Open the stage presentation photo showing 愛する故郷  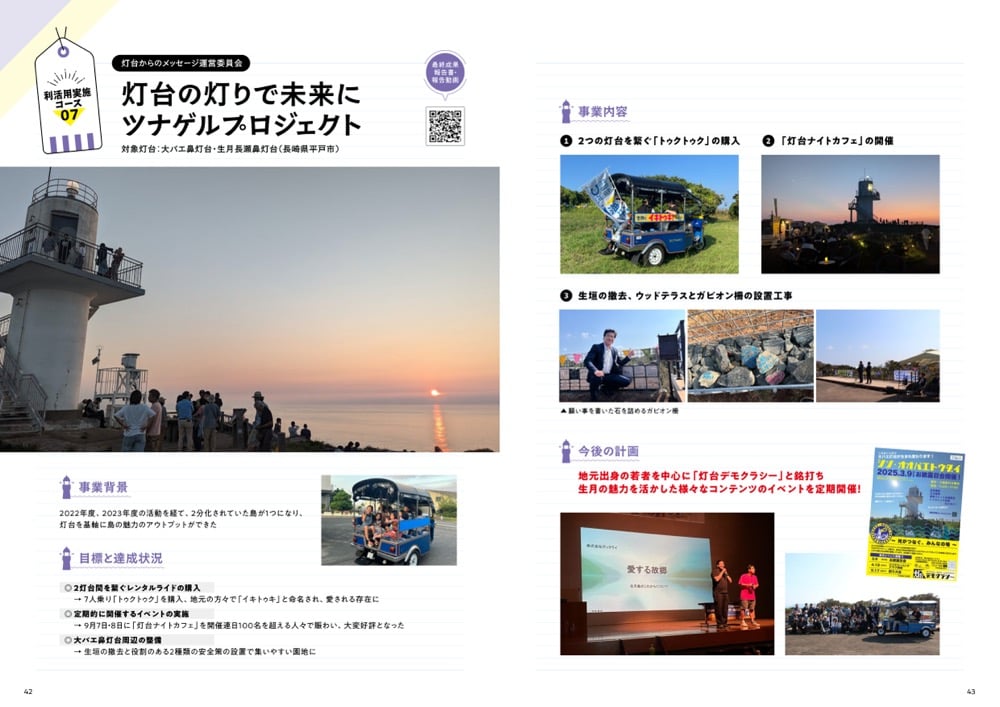click(666, 583)
